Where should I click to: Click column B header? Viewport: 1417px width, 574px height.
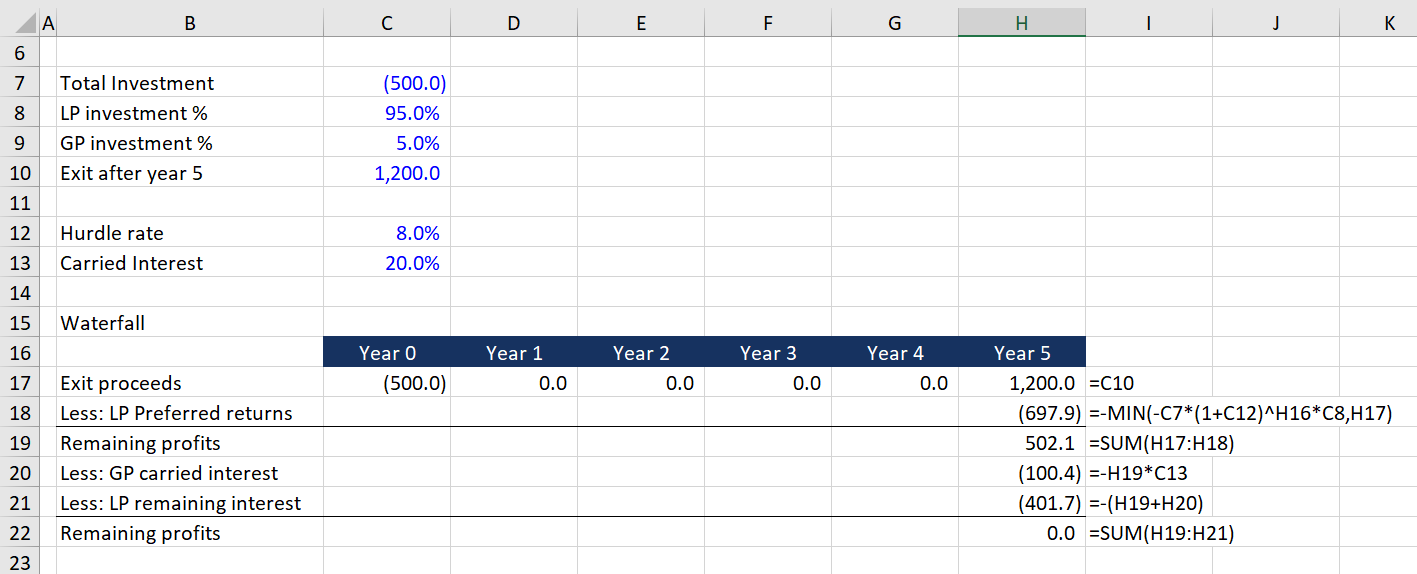[x=190, y=23]
